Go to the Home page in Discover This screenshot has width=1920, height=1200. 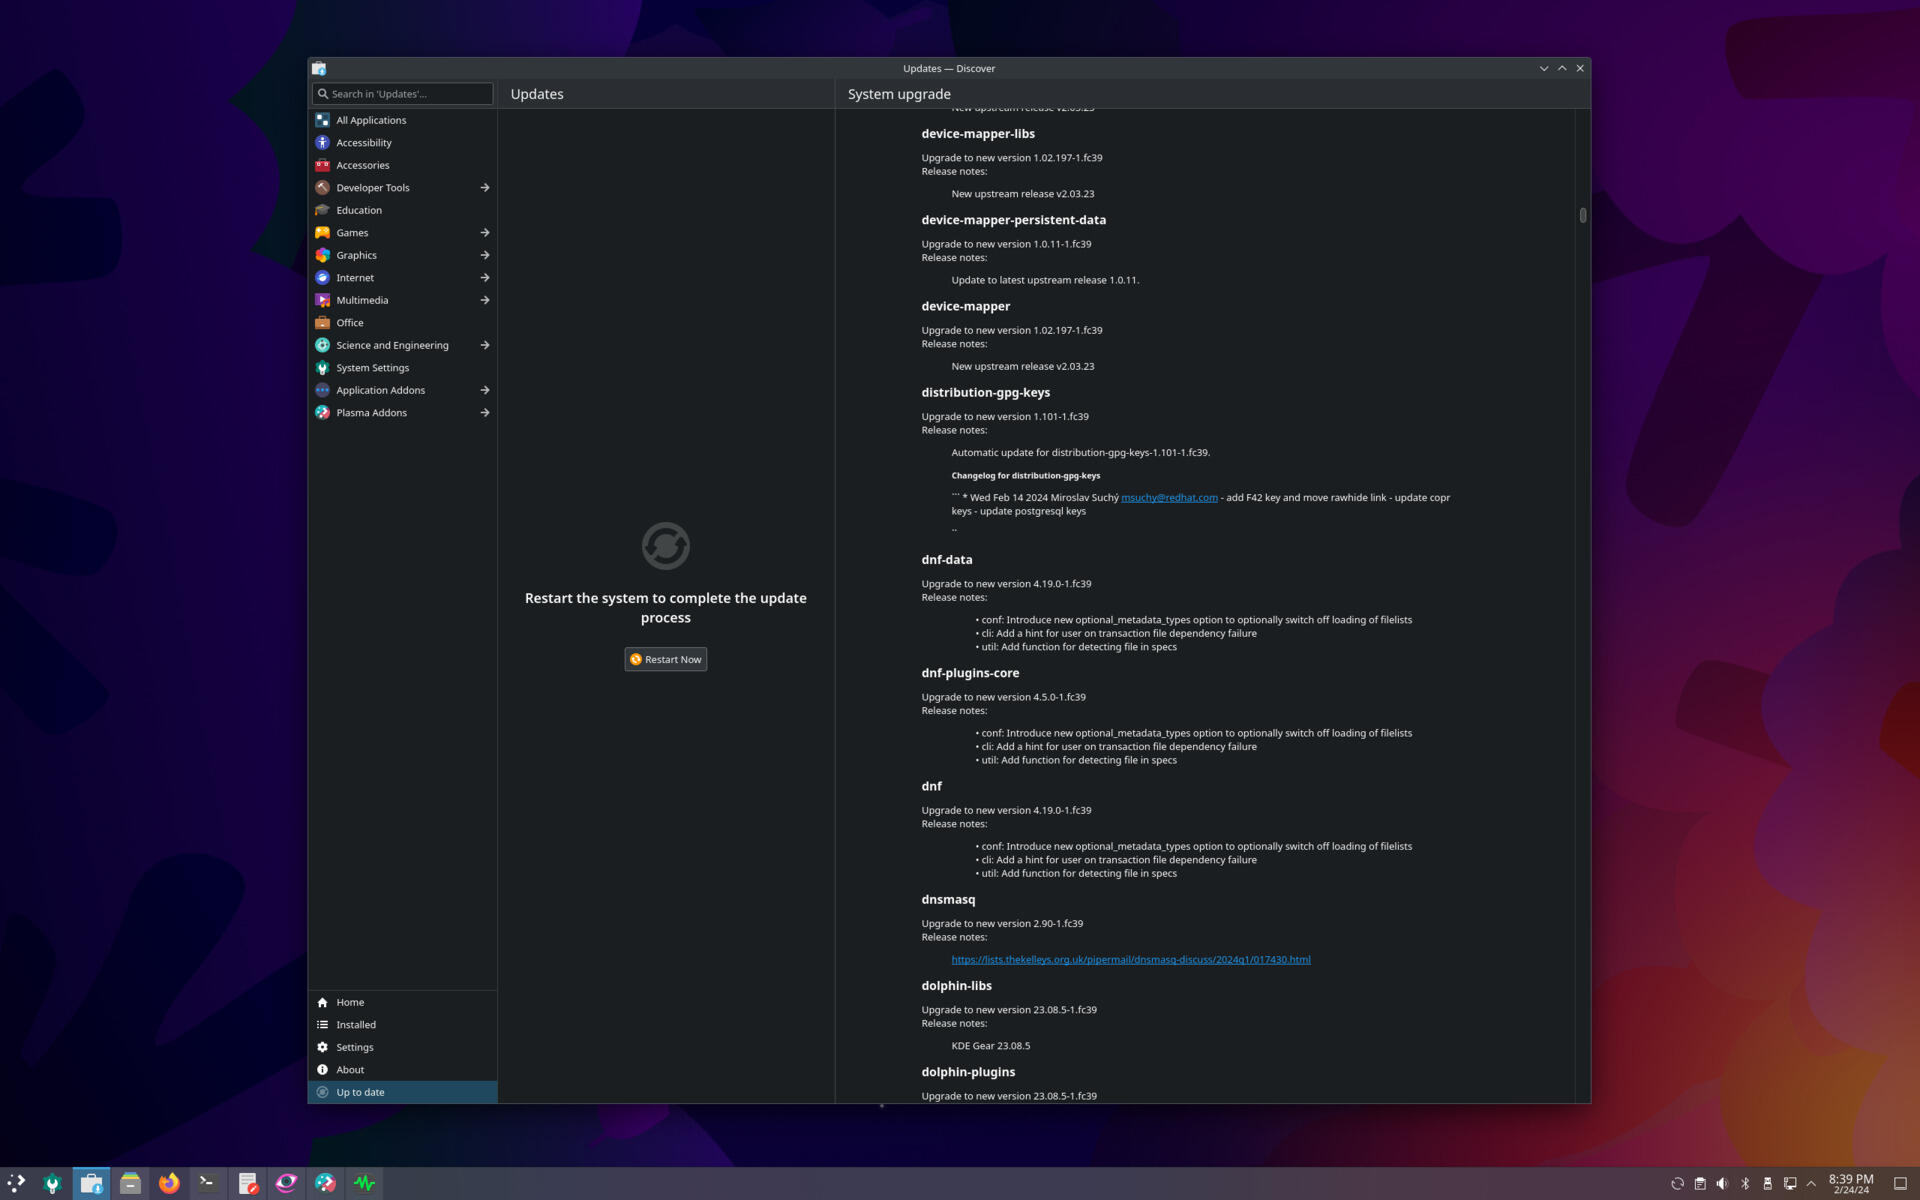[402, 1002]
